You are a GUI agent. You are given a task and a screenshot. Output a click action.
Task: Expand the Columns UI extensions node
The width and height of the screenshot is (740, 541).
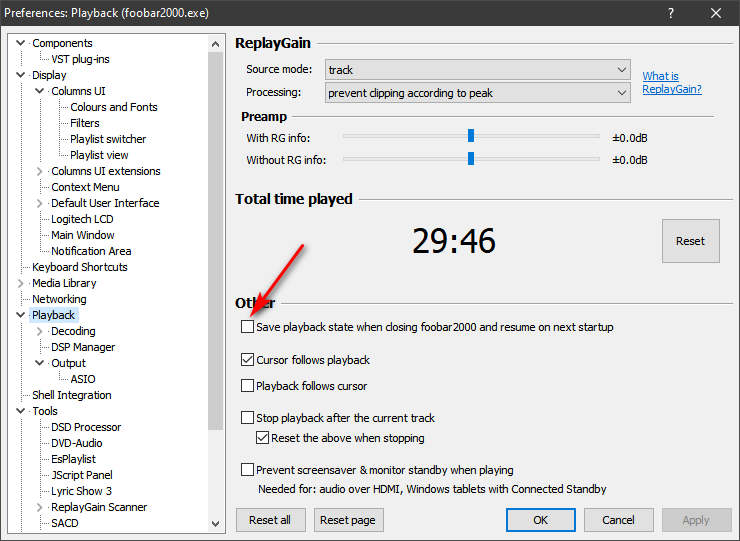[40, 171]
